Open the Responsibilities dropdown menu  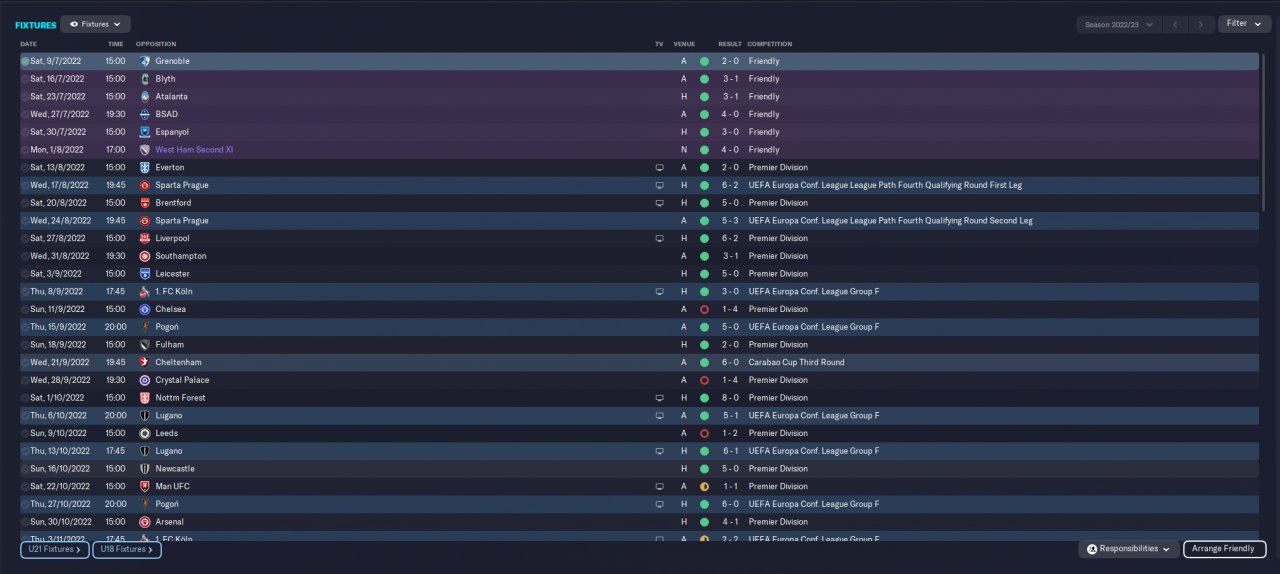[1128, 549]
